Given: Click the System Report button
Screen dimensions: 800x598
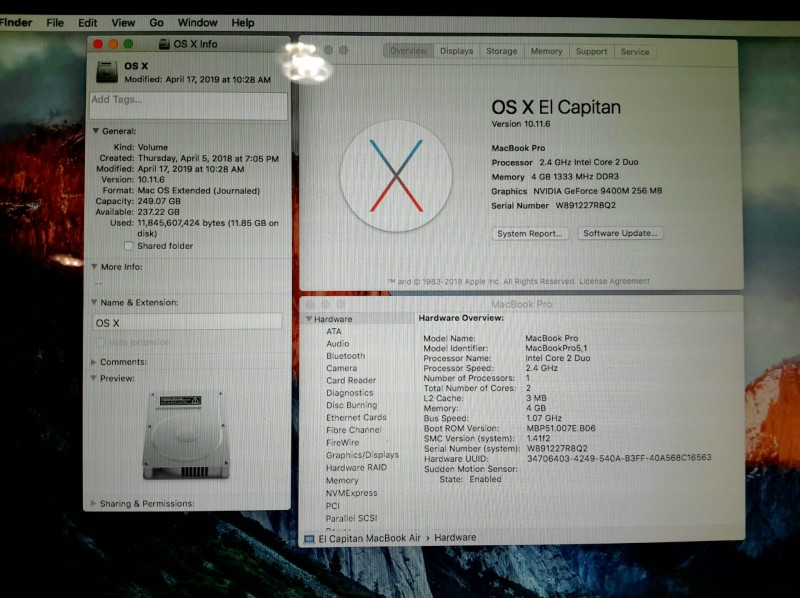Looking at the screenshot, I should [x=530, y=234].
